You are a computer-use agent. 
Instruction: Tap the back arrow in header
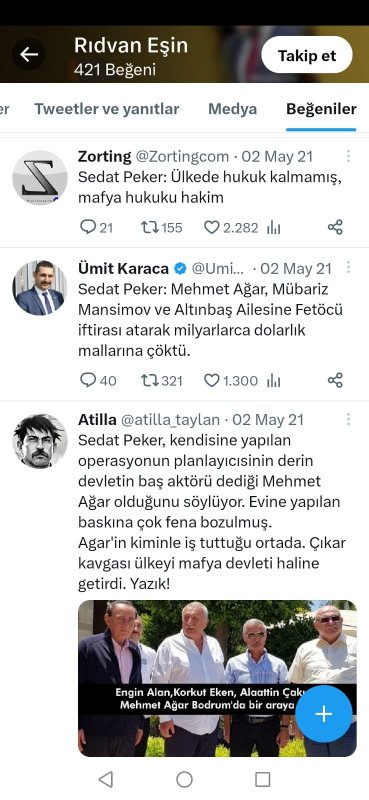(x=29, y=54)
